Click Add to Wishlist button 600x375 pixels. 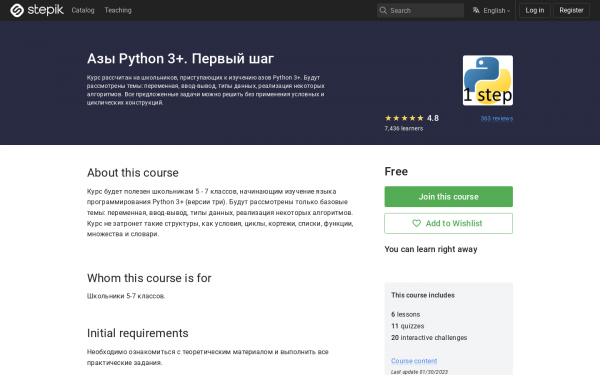tap(448, 223)
